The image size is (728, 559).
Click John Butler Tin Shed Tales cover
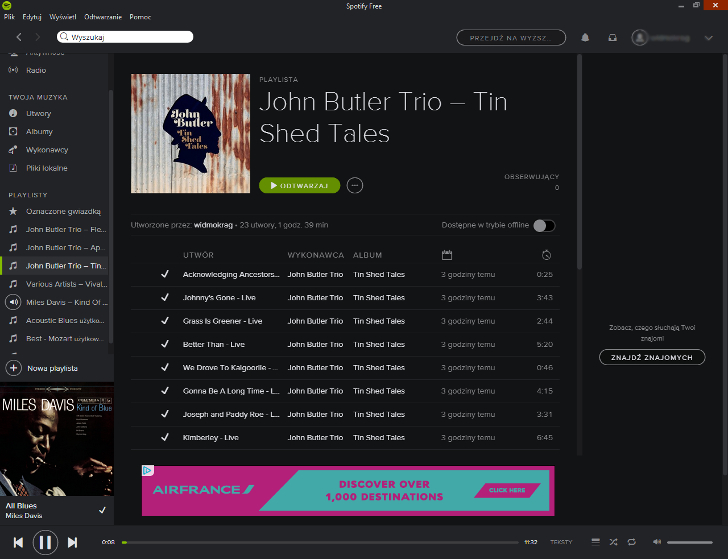pos(190,133)
